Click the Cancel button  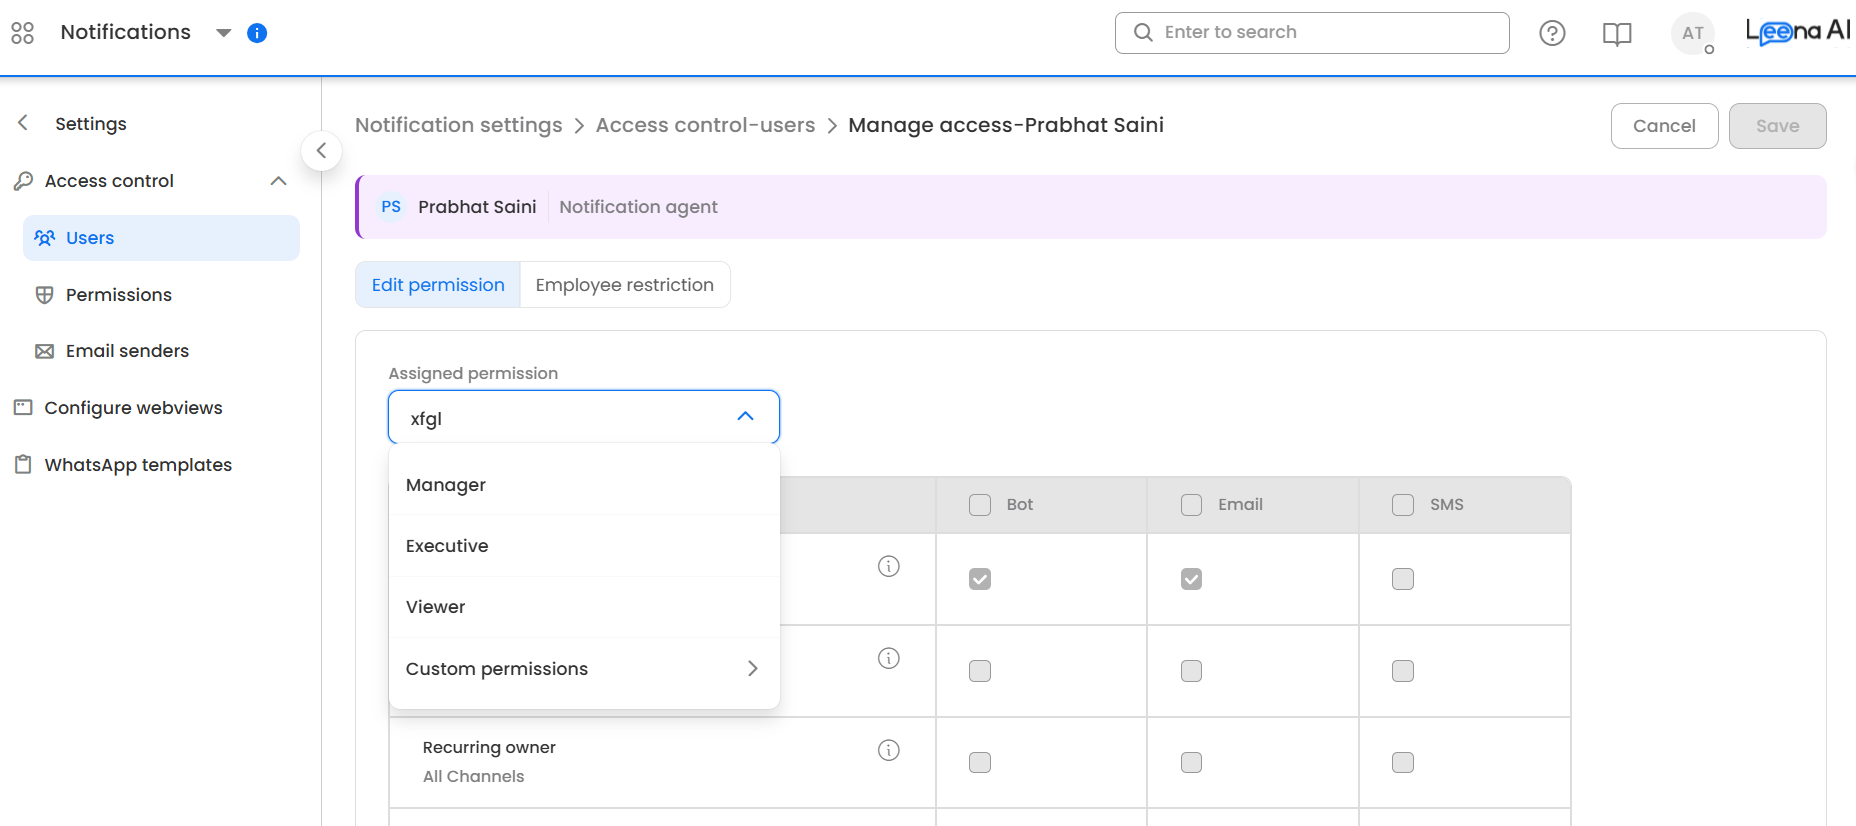coord(1663,126)
